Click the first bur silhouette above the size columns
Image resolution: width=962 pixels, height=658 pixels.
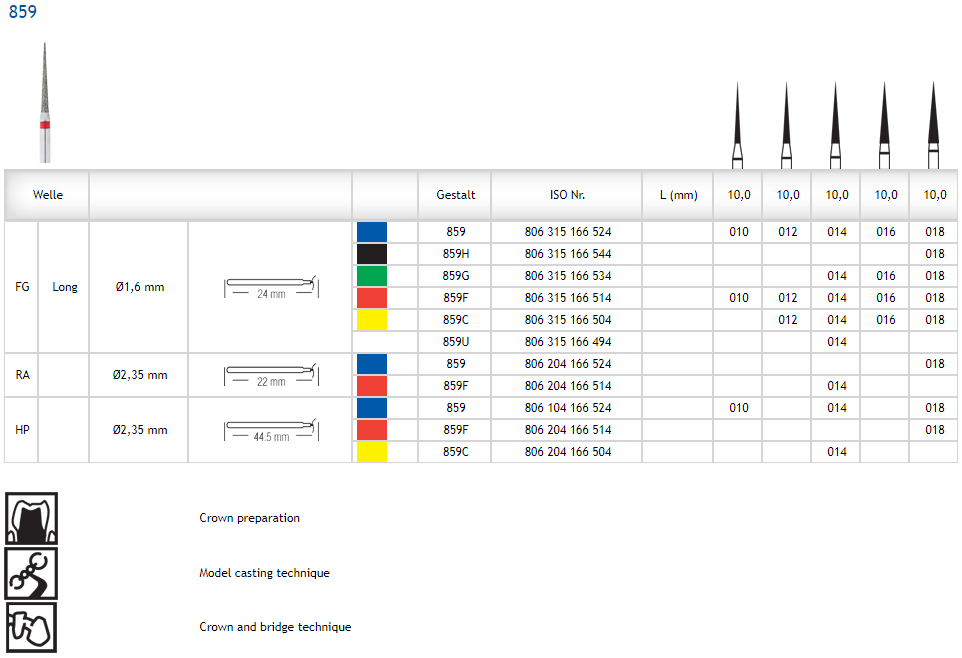pos(737,126)
